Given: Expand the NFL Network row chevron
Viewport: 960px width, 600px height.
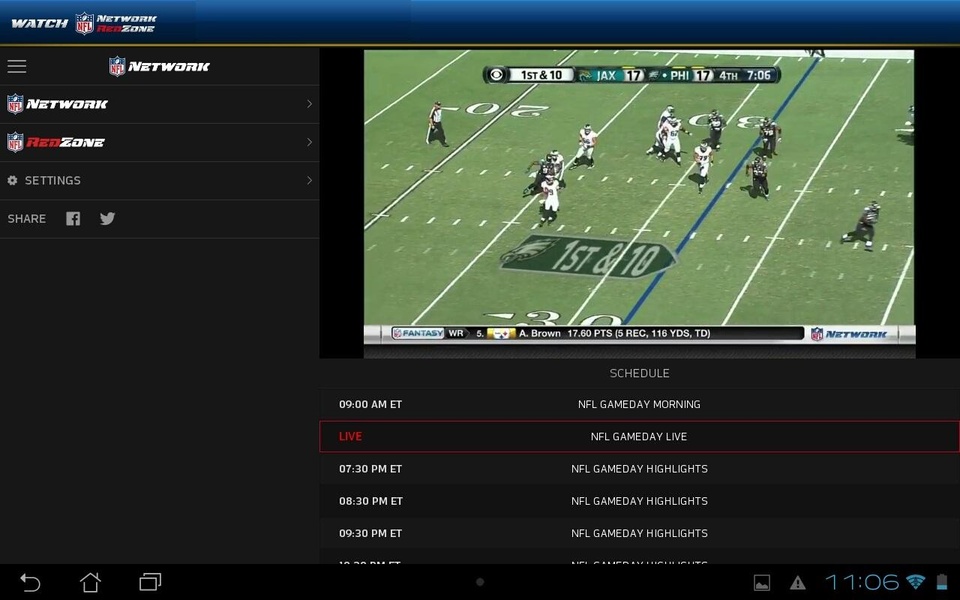Looking at the screenshot, I should coord(309,104).
